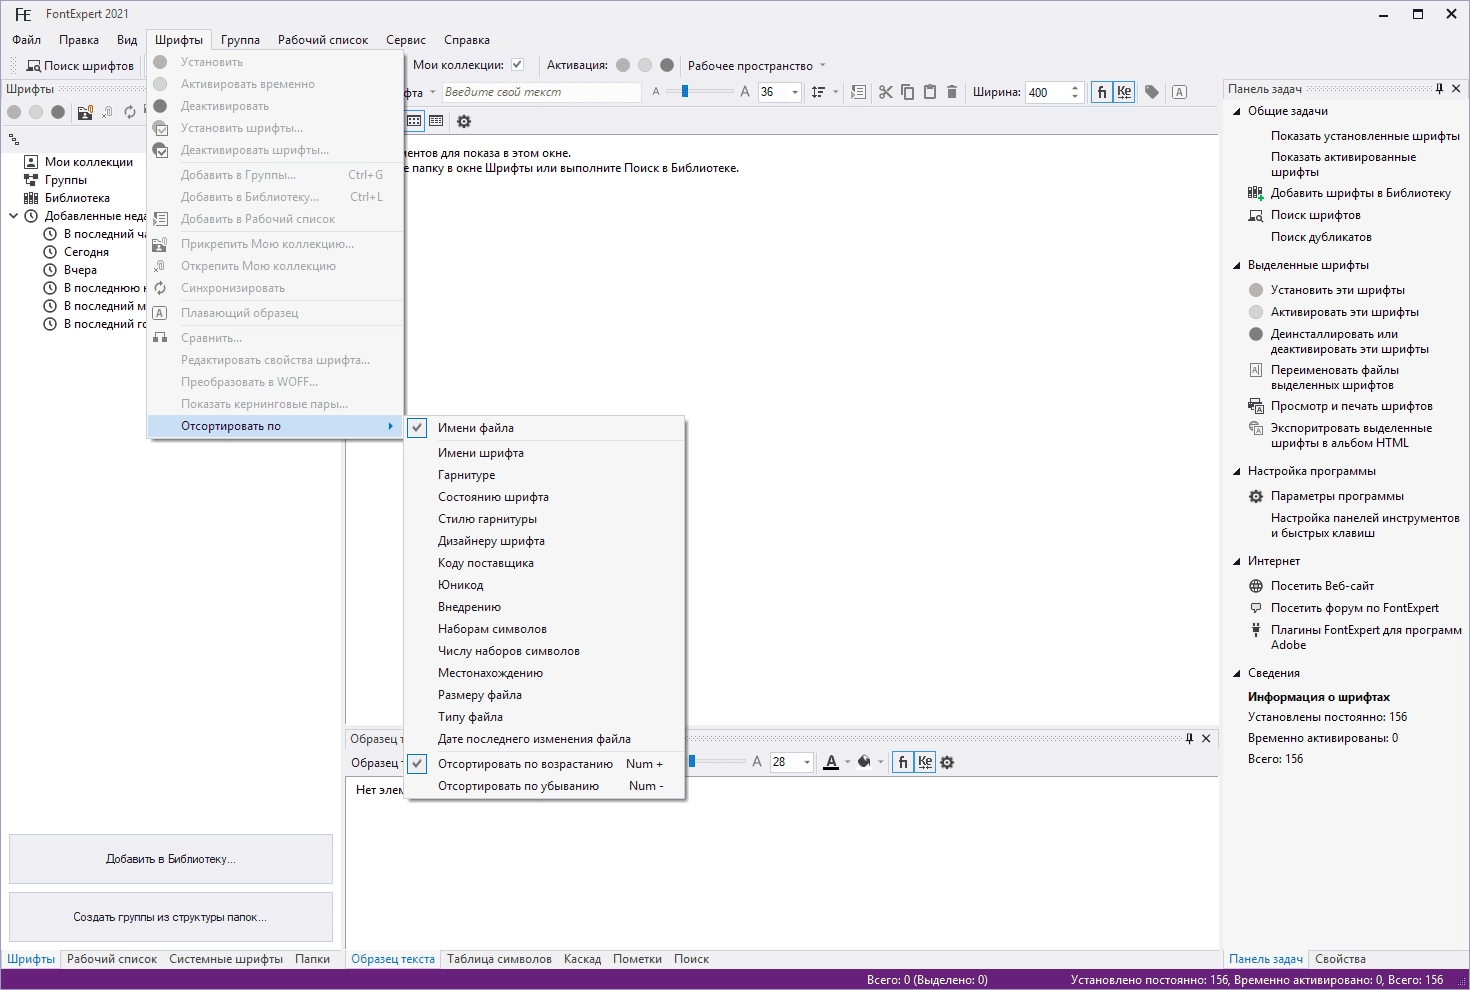Screen dimensions: 1470x990
Task: Click the text color A swatch
Action: click(x=831, y=762)
